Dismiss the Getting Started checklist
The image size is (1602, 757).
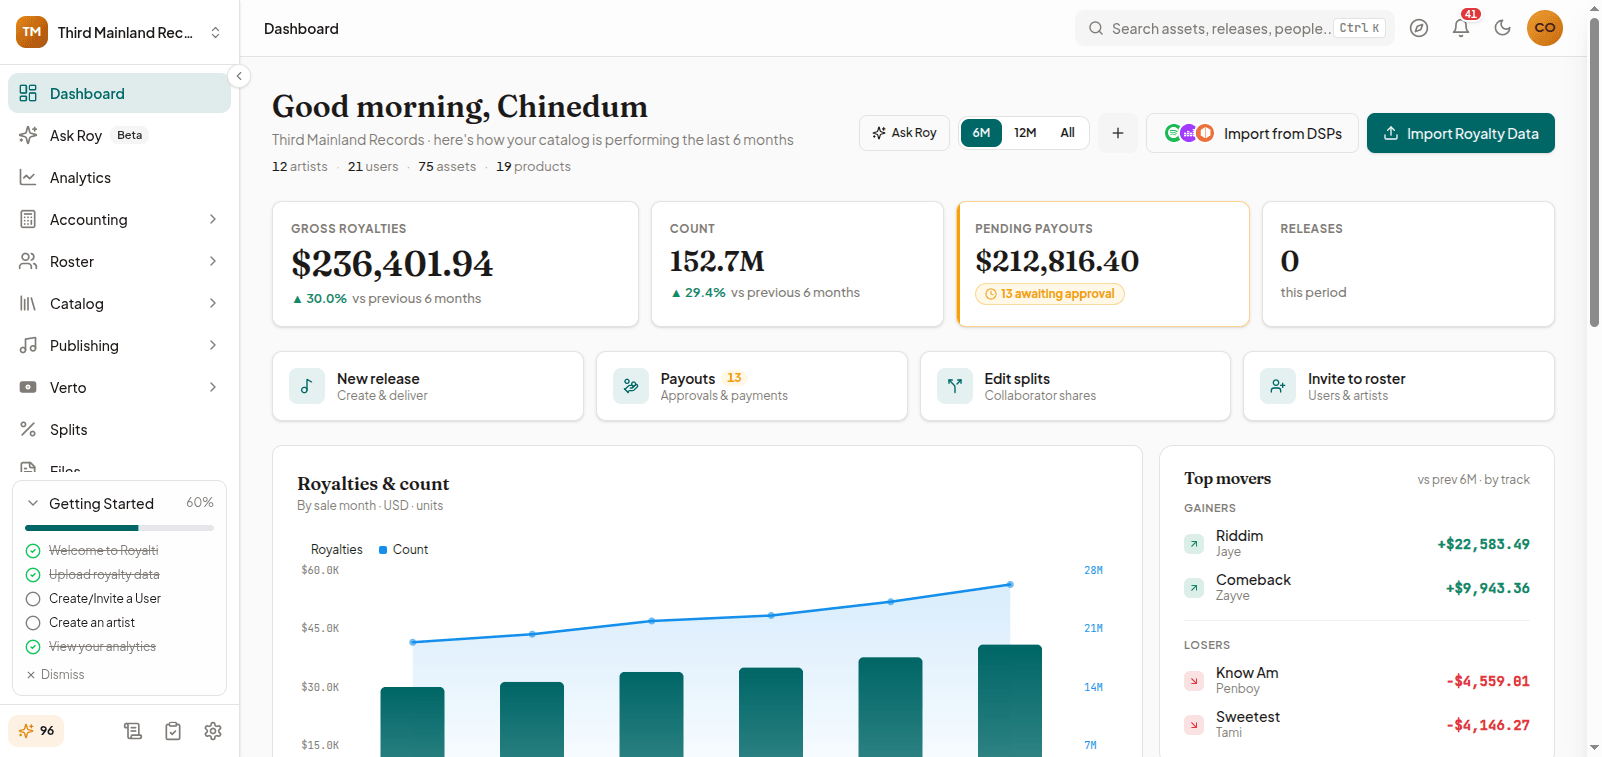(x=56, y=675)
